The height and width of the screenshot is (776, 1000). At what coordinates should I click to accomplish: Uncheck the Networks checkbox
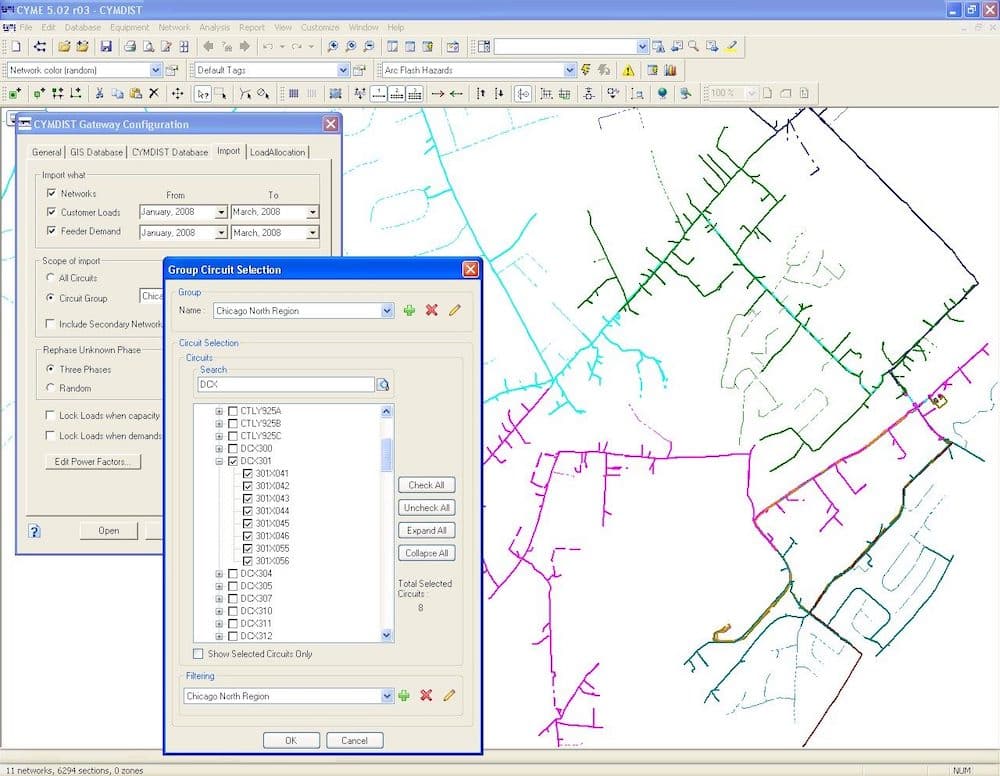(52, 193)
